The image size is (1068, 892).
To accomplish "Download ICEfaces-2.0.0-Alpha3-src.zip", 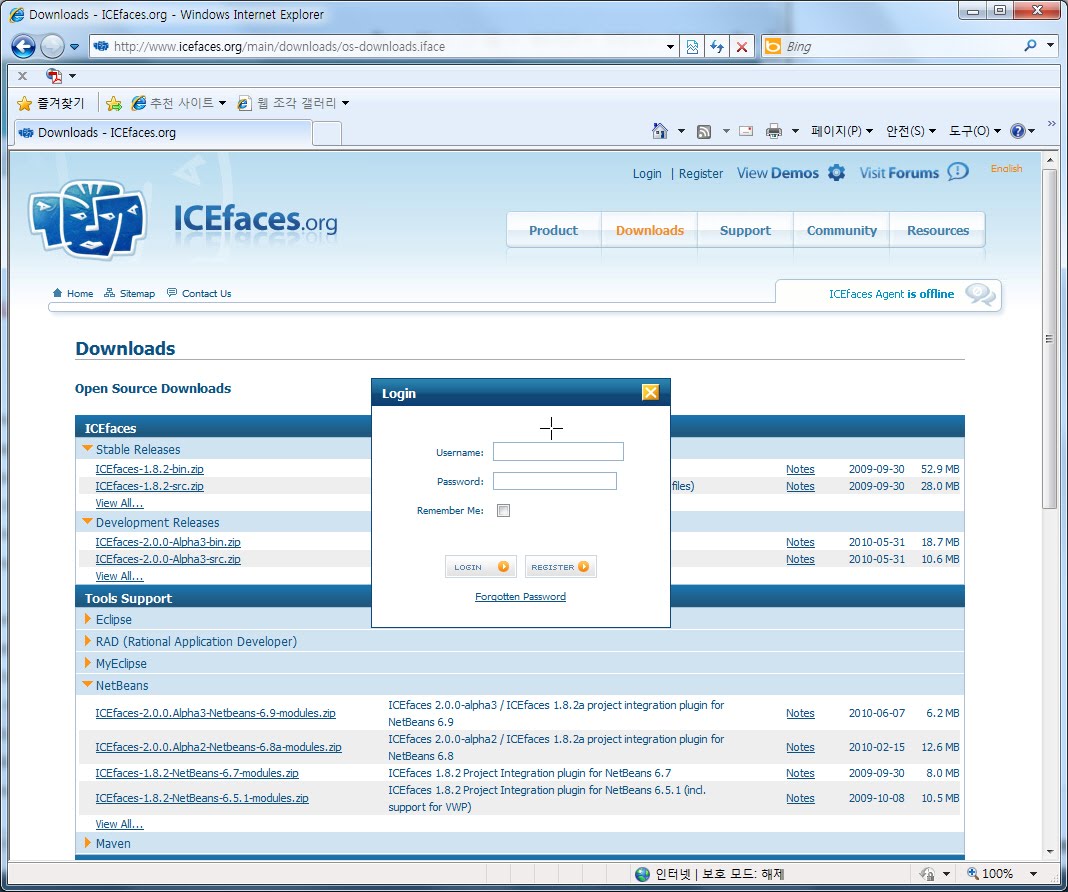I will pyautogui.click(x=168, y=559).
